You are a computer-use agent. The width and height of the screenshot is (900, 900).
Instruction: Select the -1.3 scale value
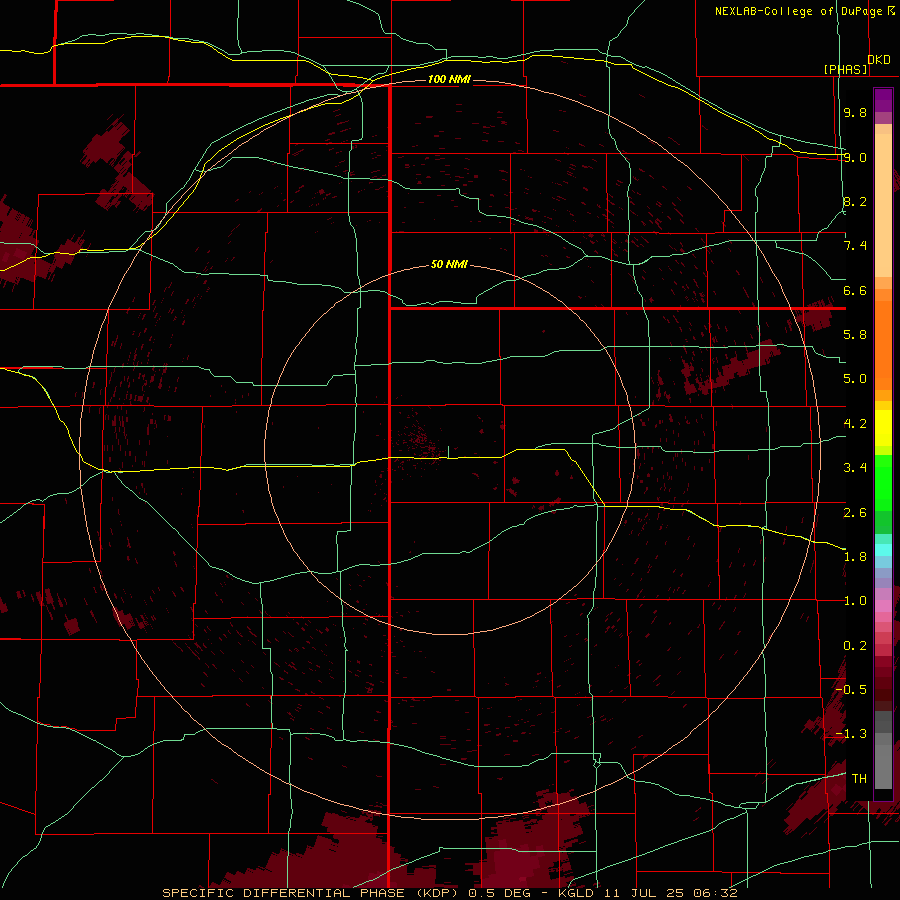point(851,734)
